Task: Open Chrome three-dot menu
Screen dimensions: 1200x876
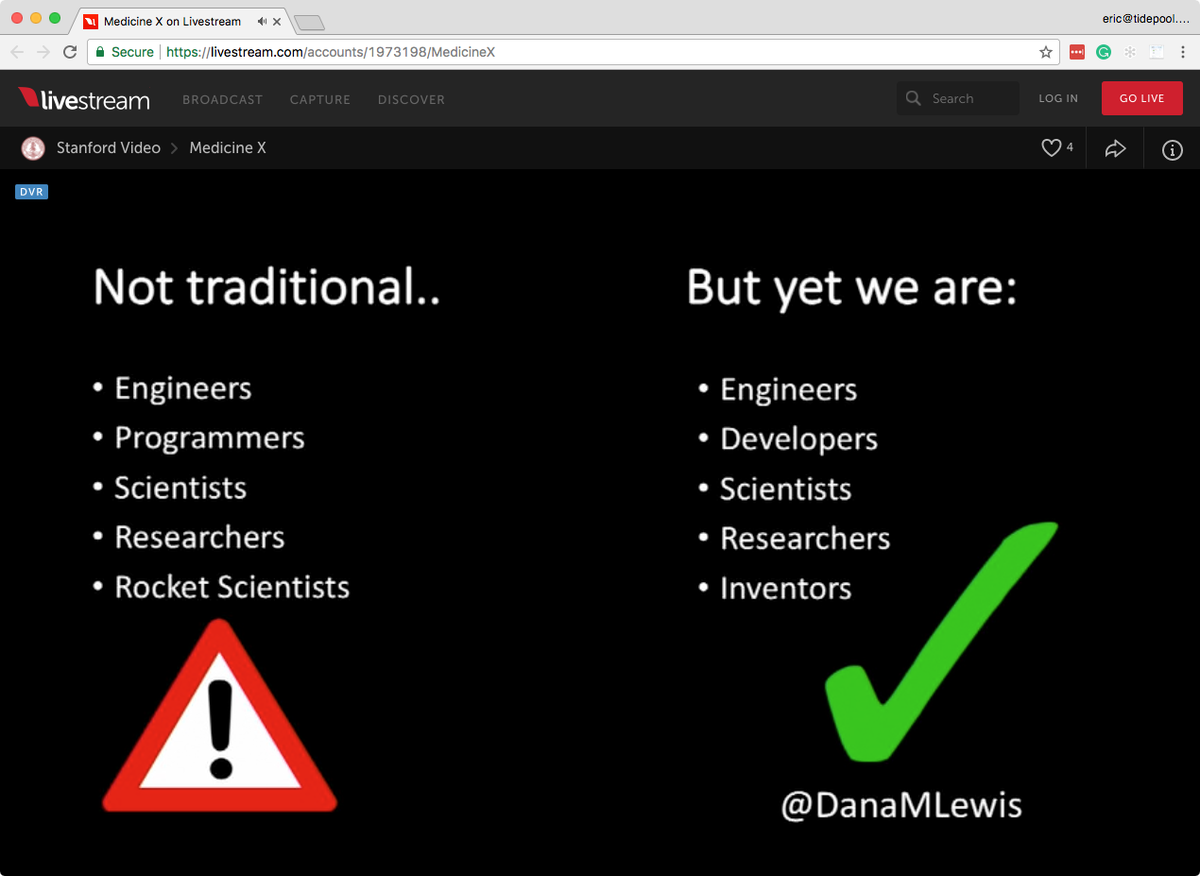Action: (1183, 52)
